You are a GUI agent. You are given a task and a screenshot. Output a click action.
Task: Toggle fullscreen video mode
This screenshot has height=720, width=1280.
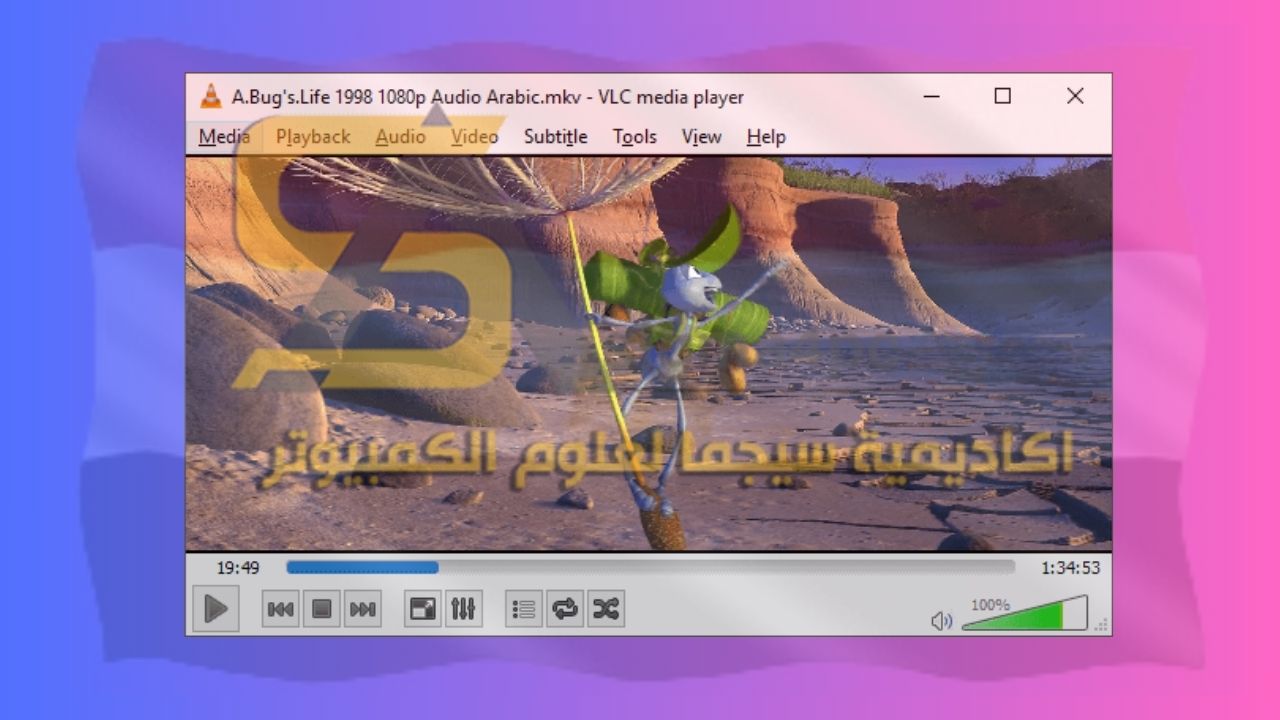tap(423, 609)
